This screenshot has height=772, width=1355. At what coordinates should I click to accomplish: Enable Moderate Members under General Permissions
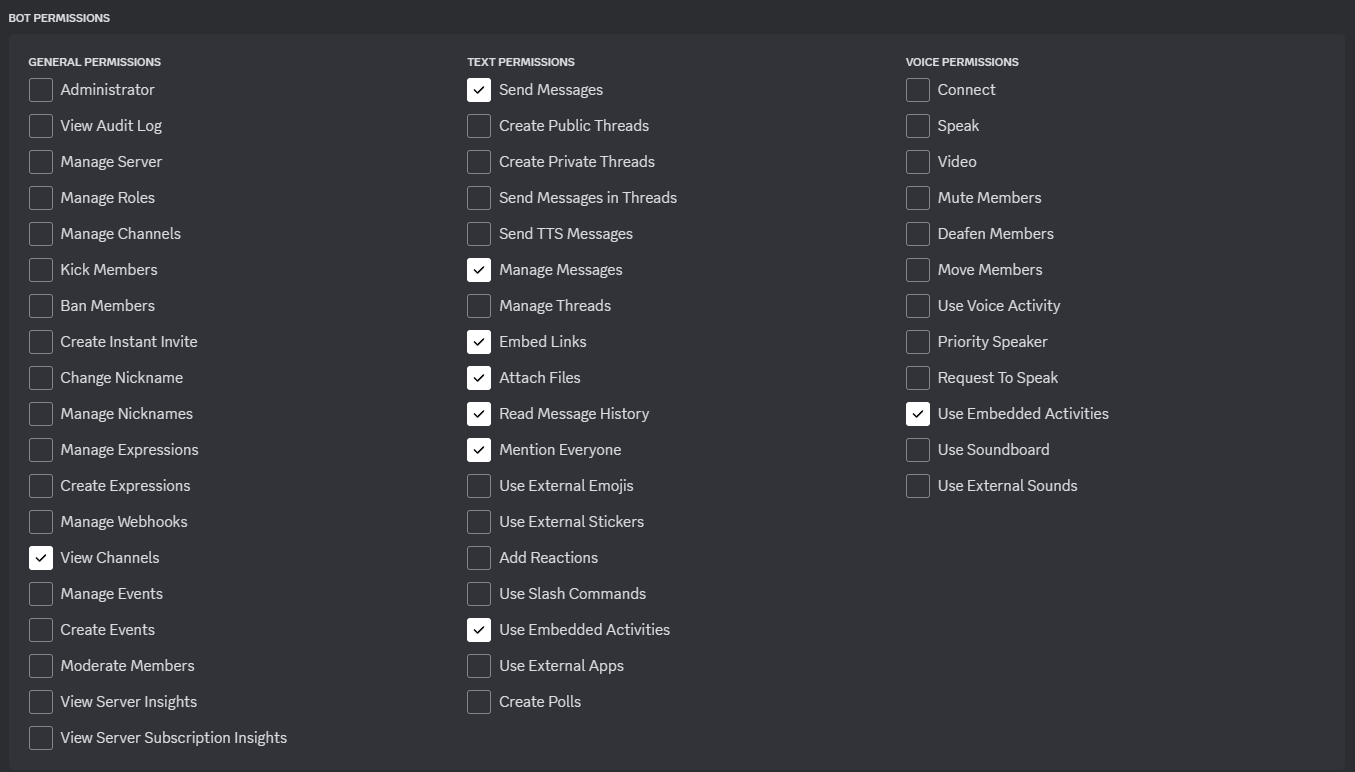pyautogui.click(x=40, y=665)
